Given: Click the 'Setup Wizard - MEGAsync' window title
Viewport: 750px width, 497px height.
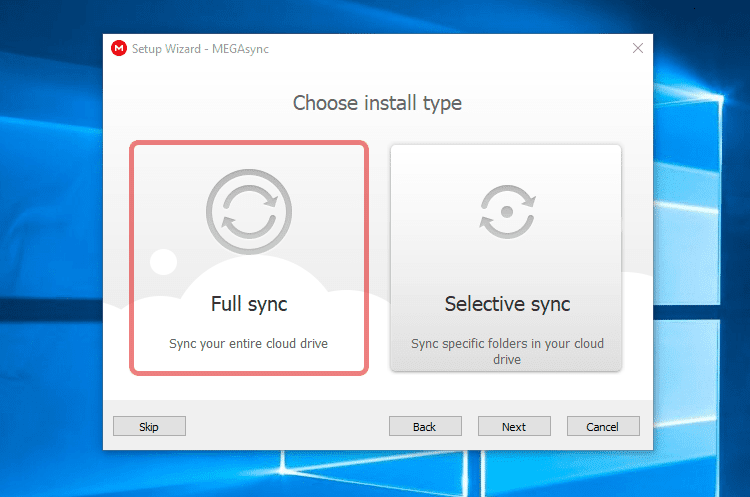Looking at the screenshot, I should [200, 49].
